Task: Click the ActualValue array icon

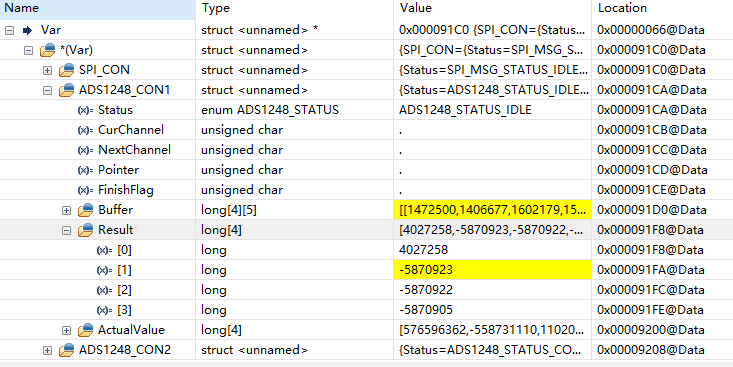Action: (x=86, y=331)
